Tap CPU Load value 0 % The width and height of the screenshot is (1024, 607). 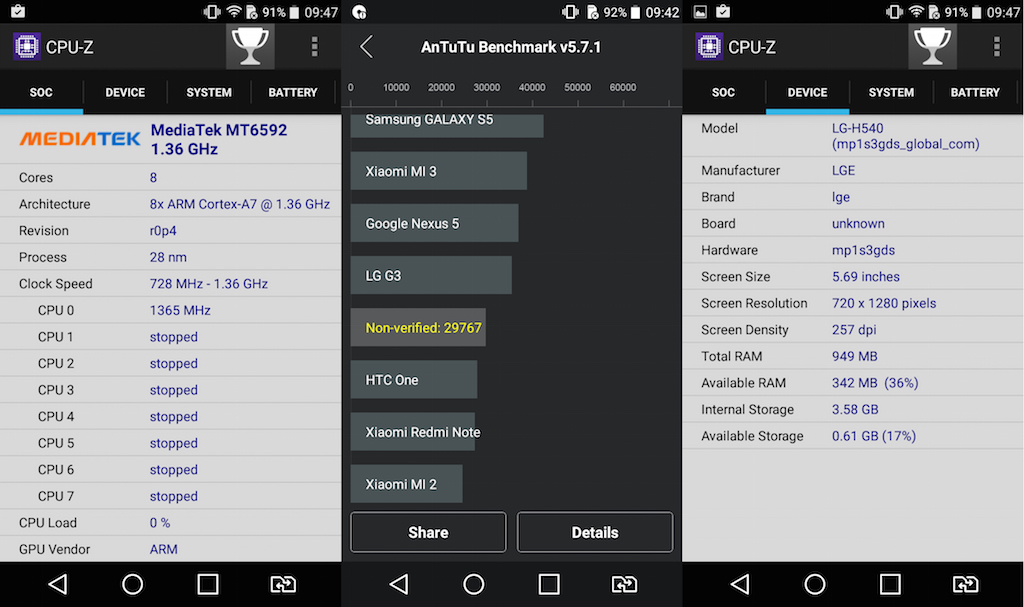(x=160, y=523)
